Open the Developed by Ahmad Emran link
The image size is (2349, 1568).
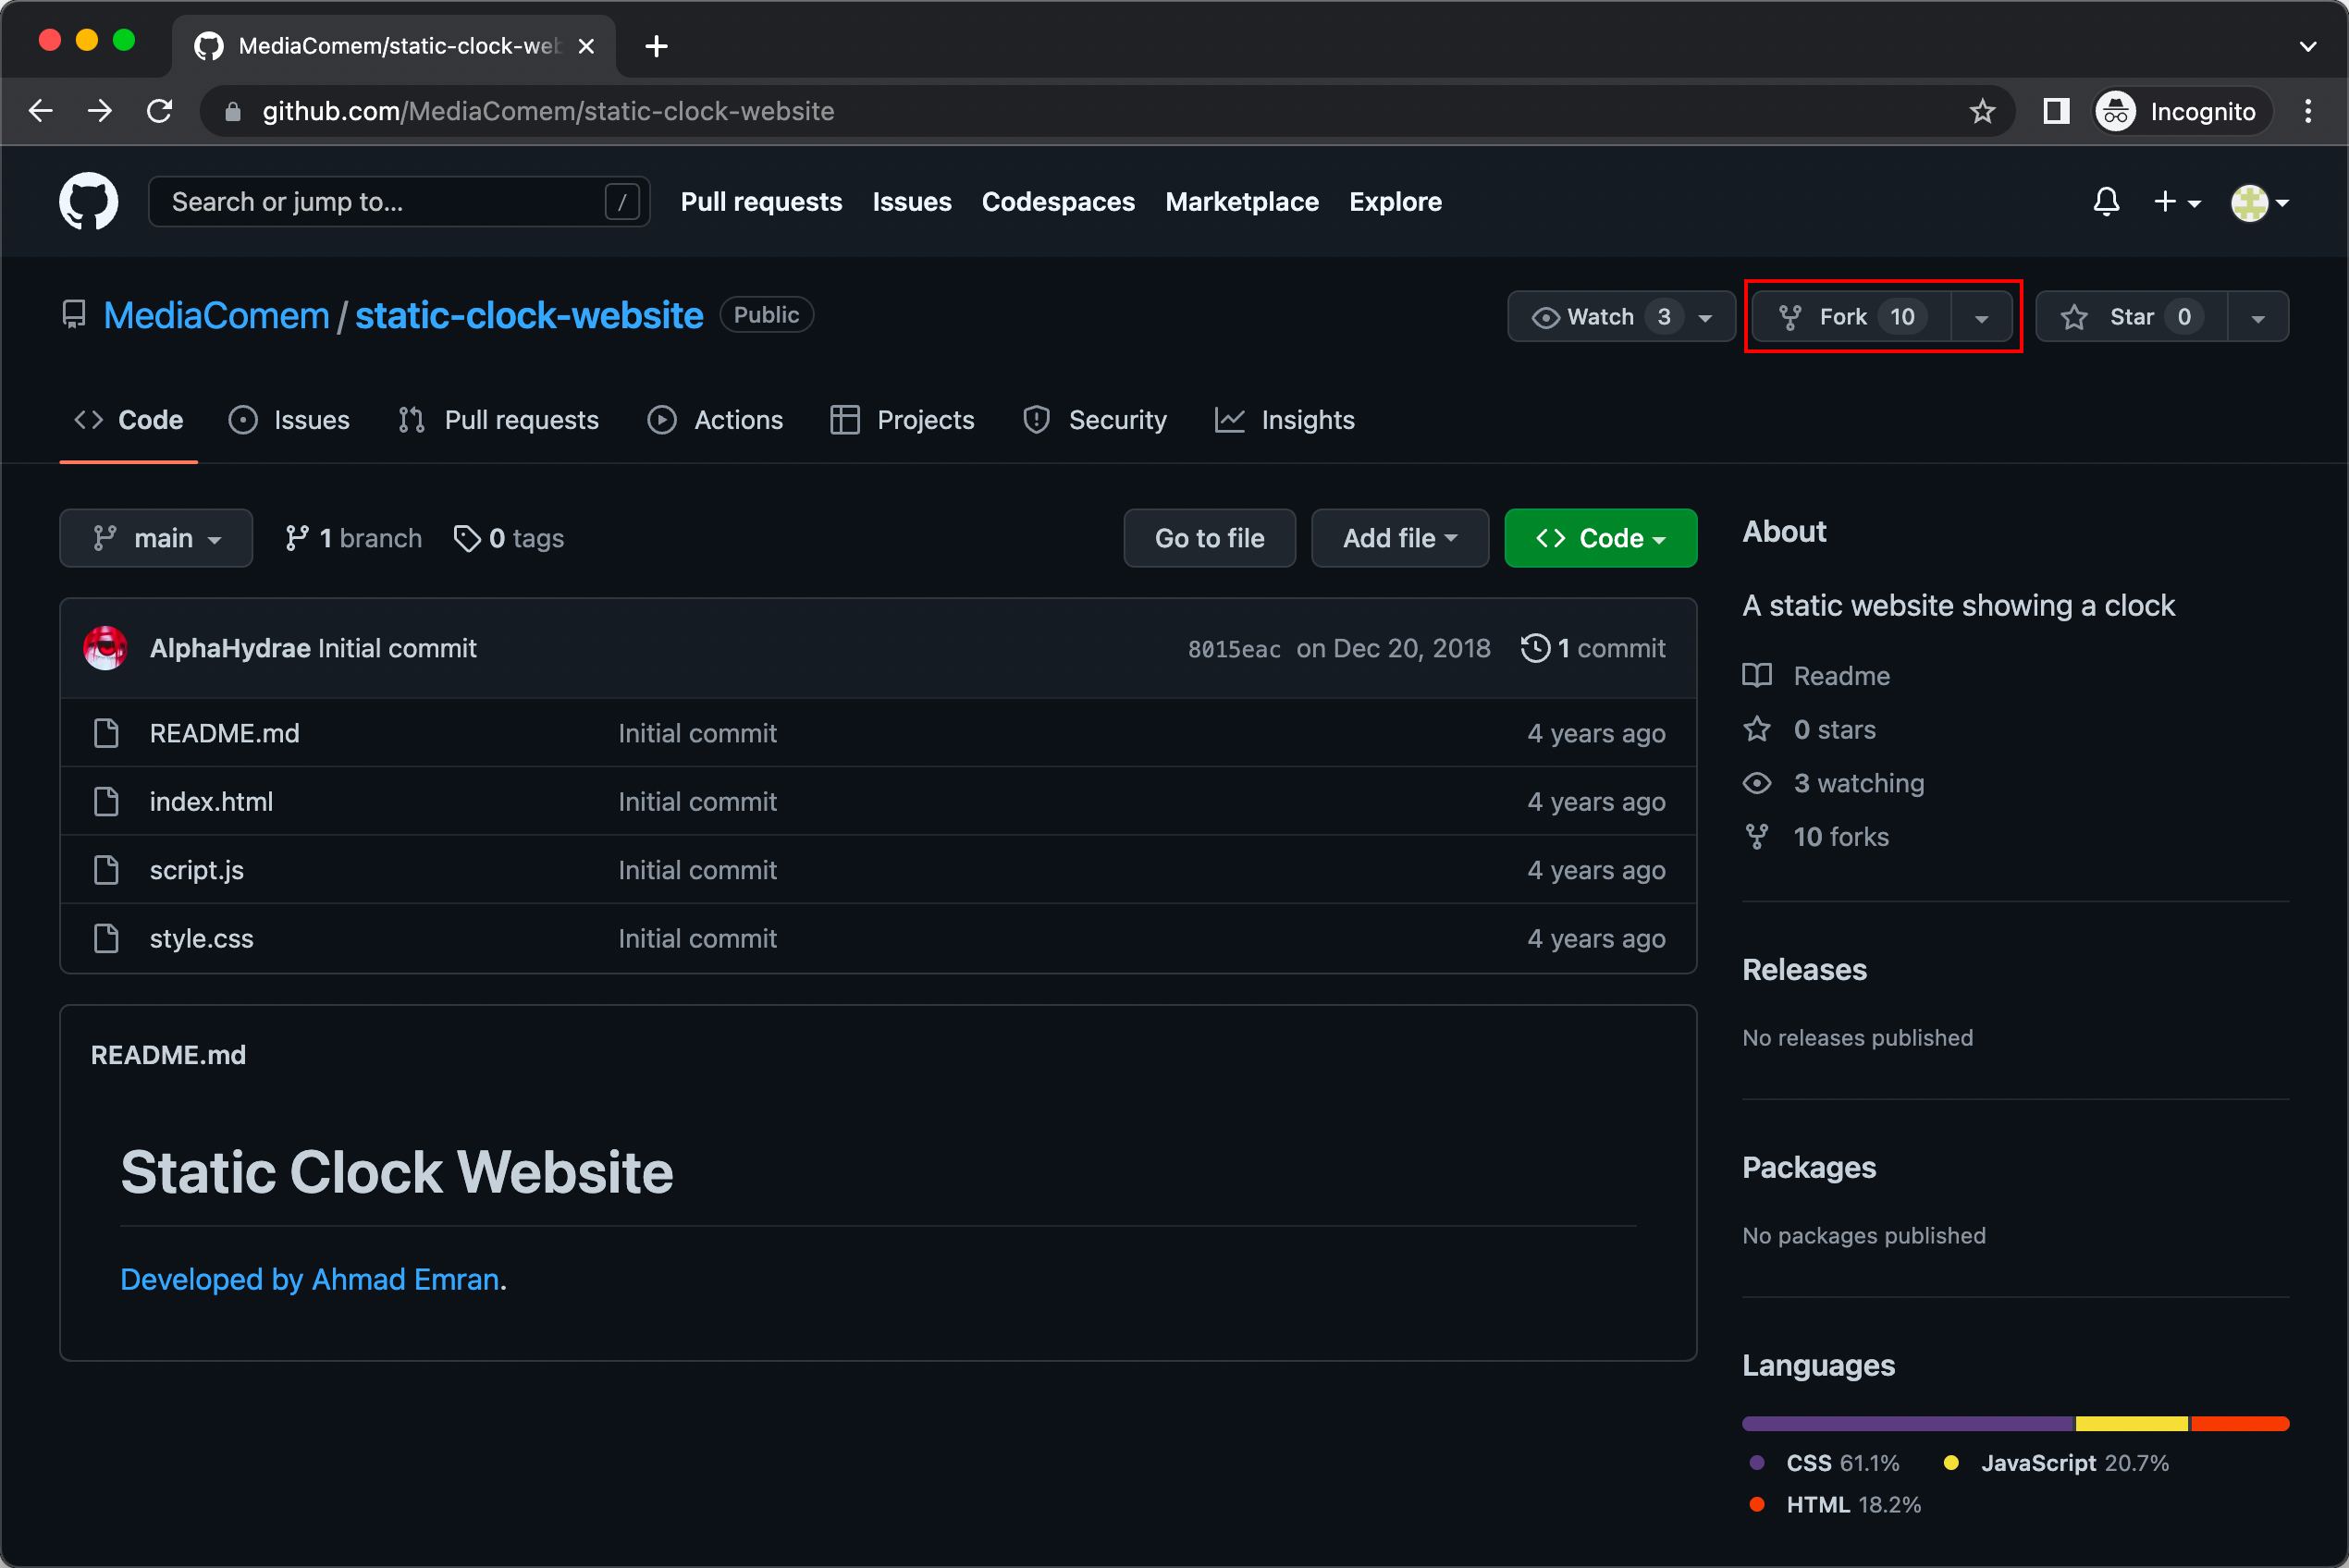(x=311, y=1280)
